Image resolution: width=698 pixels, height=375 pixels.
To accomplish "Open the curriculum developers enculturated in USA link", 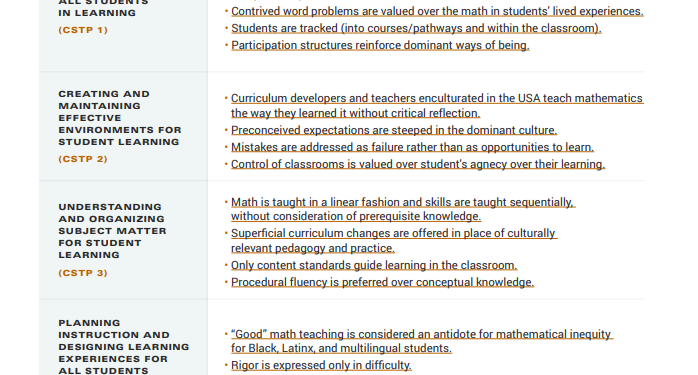I will 437,106.
